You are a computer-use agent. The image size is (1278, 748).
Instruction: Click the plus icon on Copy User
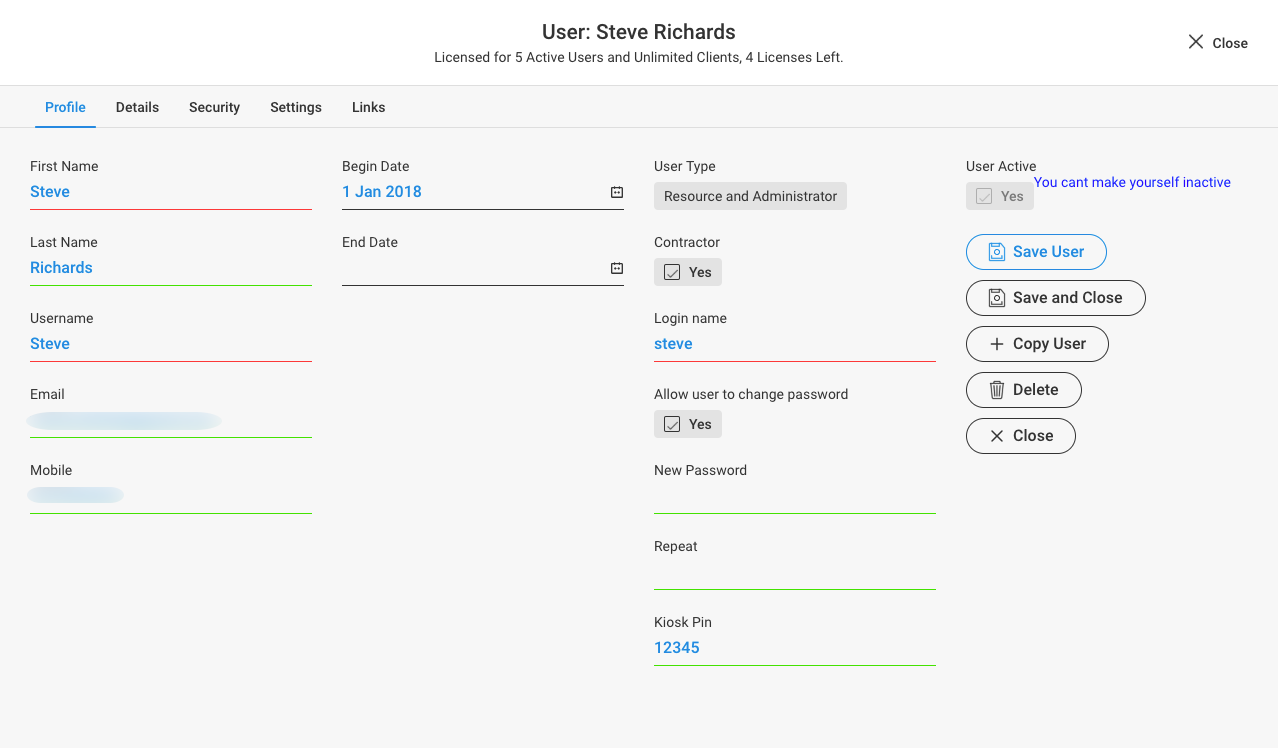pyautogui.click(x=996, y=344)
